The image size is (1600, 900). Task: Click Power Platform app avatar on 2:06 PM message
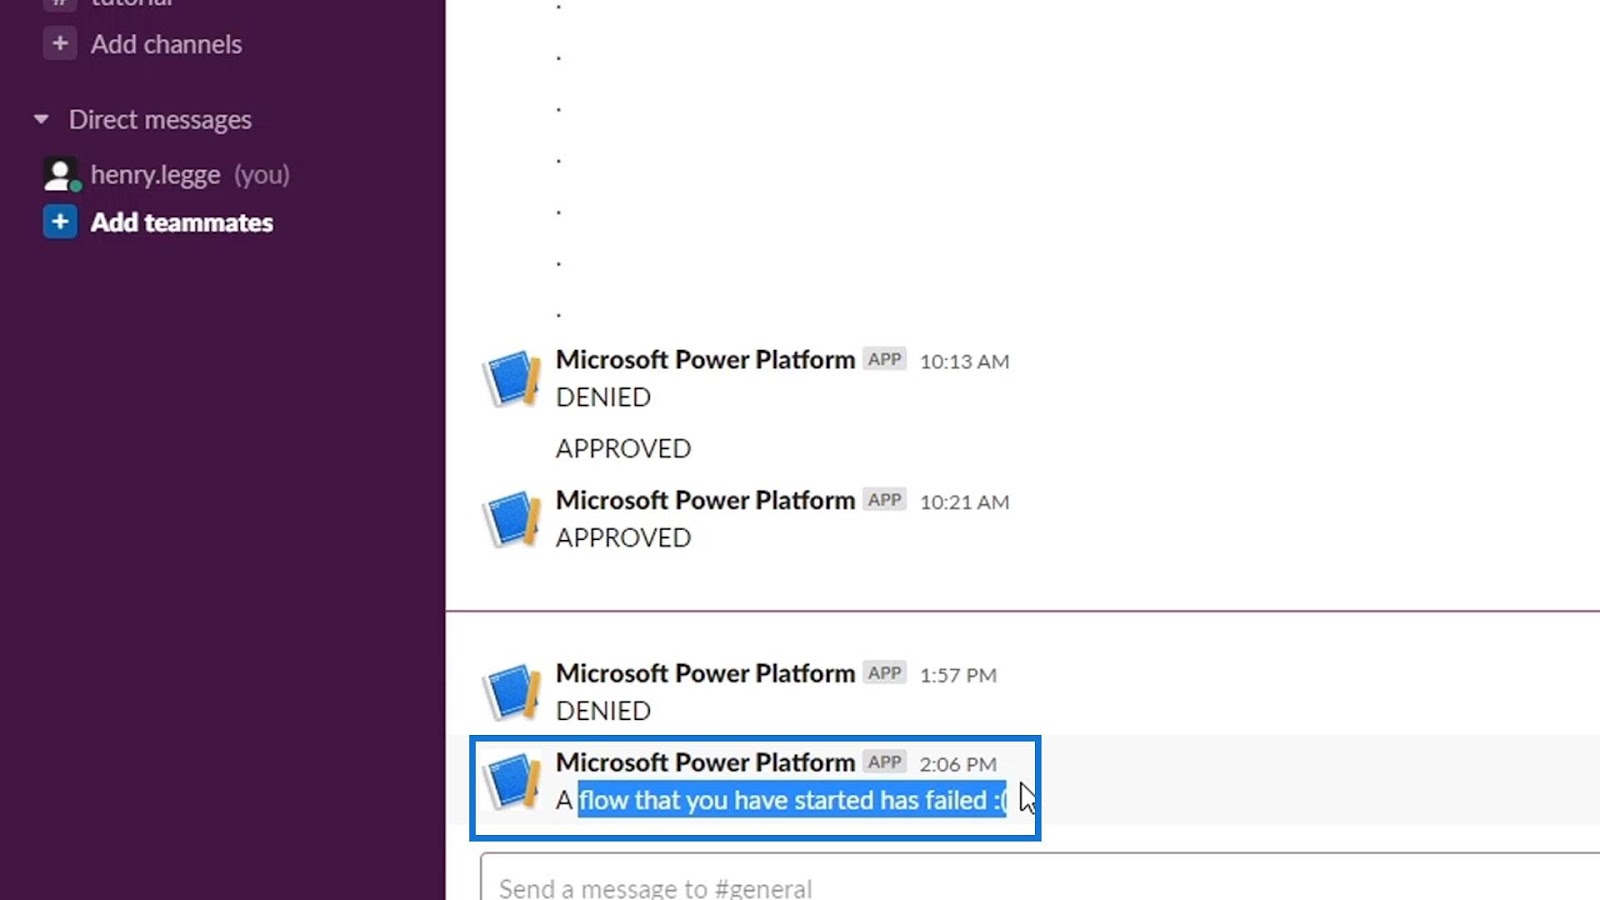513,781
